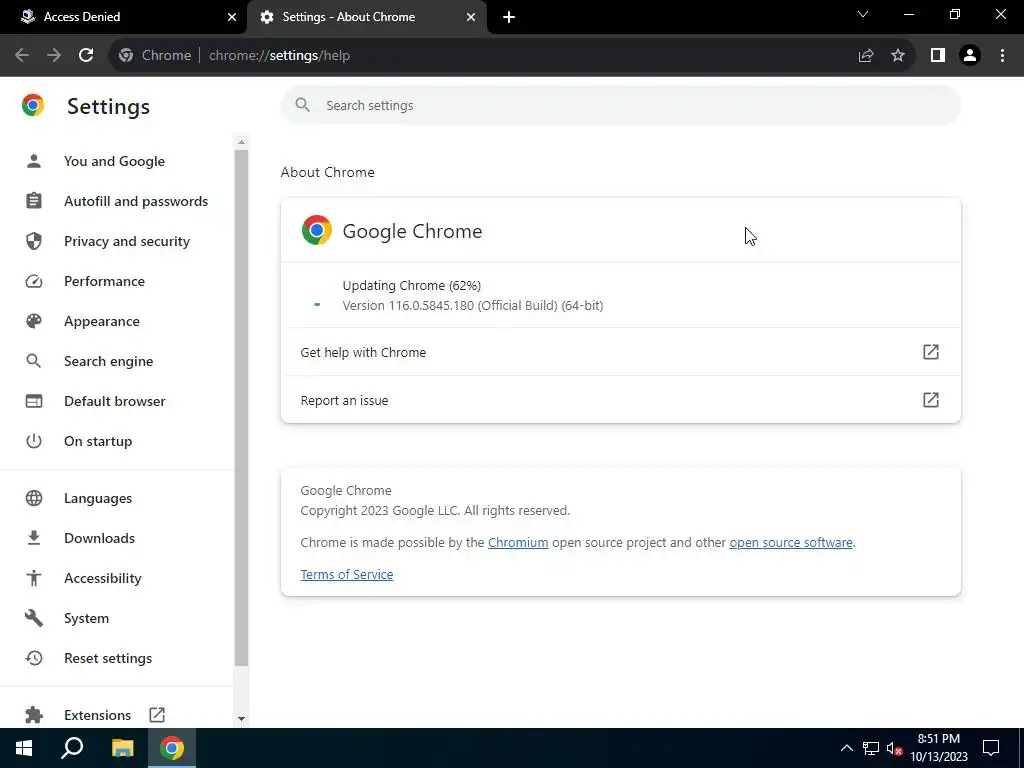Viewport: 1024px width, 768px height.
Task: Click the address bar URL
Action: pyautogui.click(x=280, y=56)
